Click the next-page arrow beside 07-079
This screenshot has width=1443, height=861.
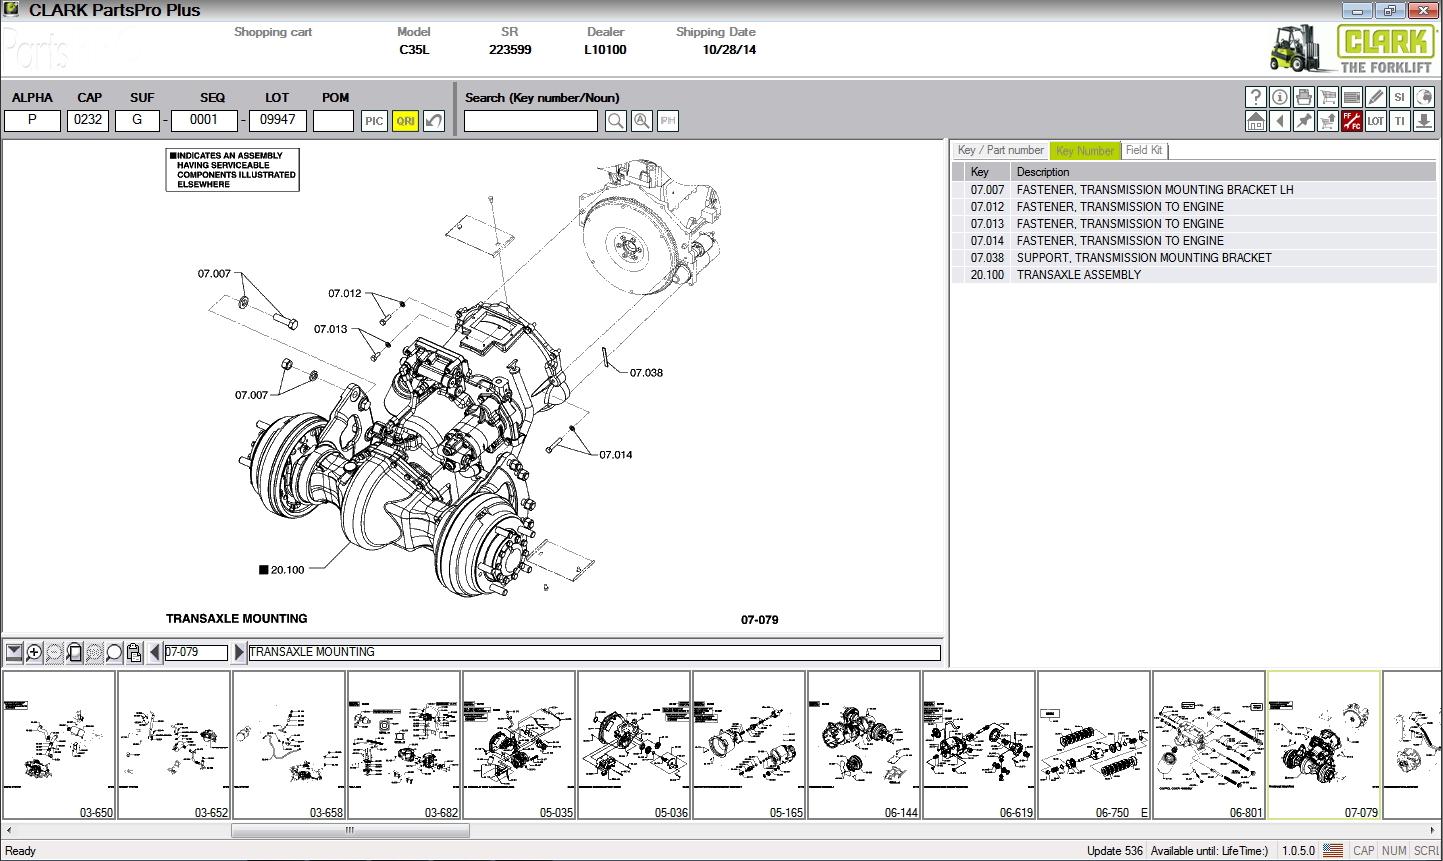(x=239, y=652)
